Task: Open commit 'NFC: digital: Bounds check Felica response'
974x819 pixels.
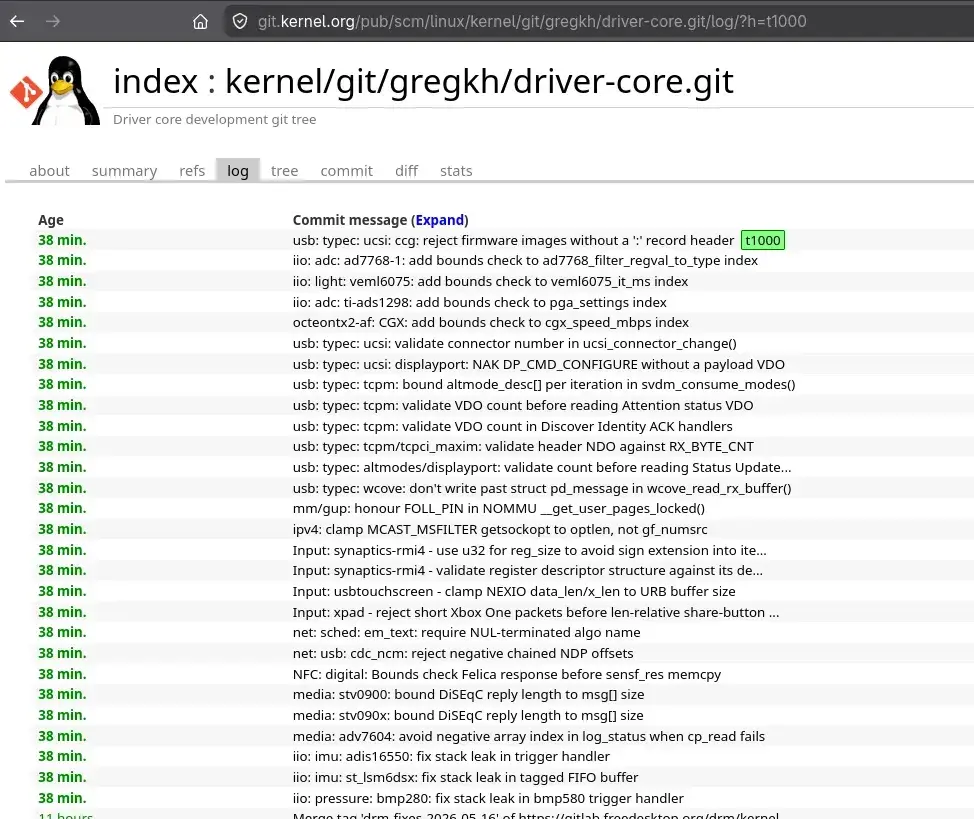Action: click(507, 674)
